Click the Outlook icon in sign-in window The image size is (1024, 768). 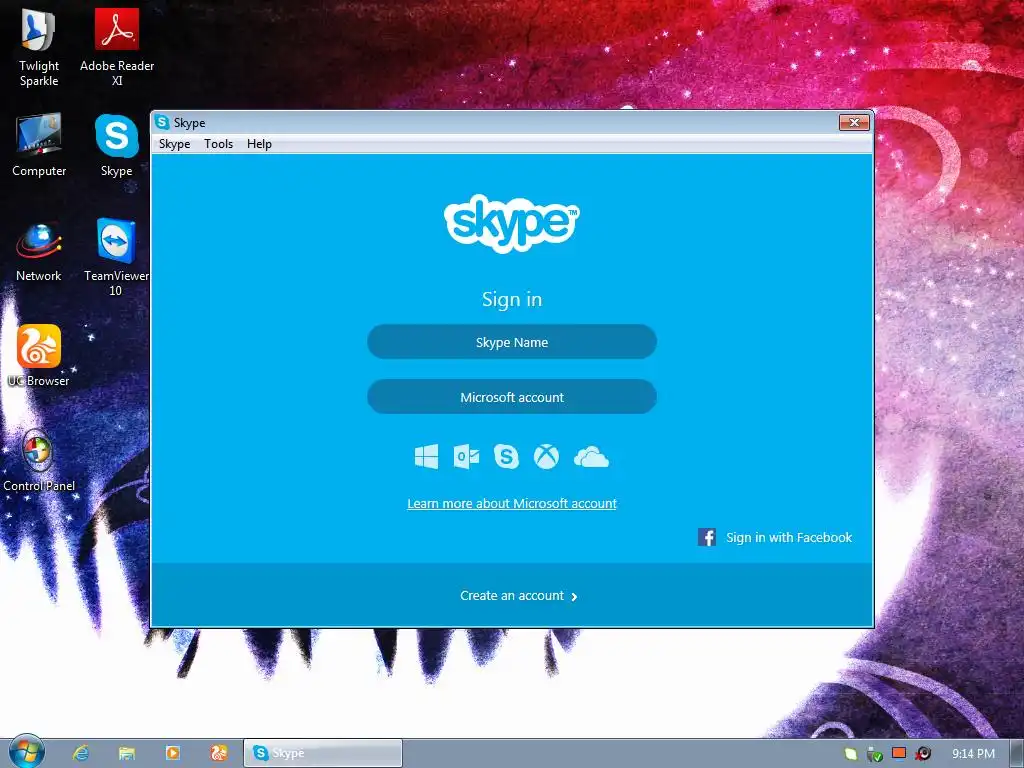(x=466, y=456)
